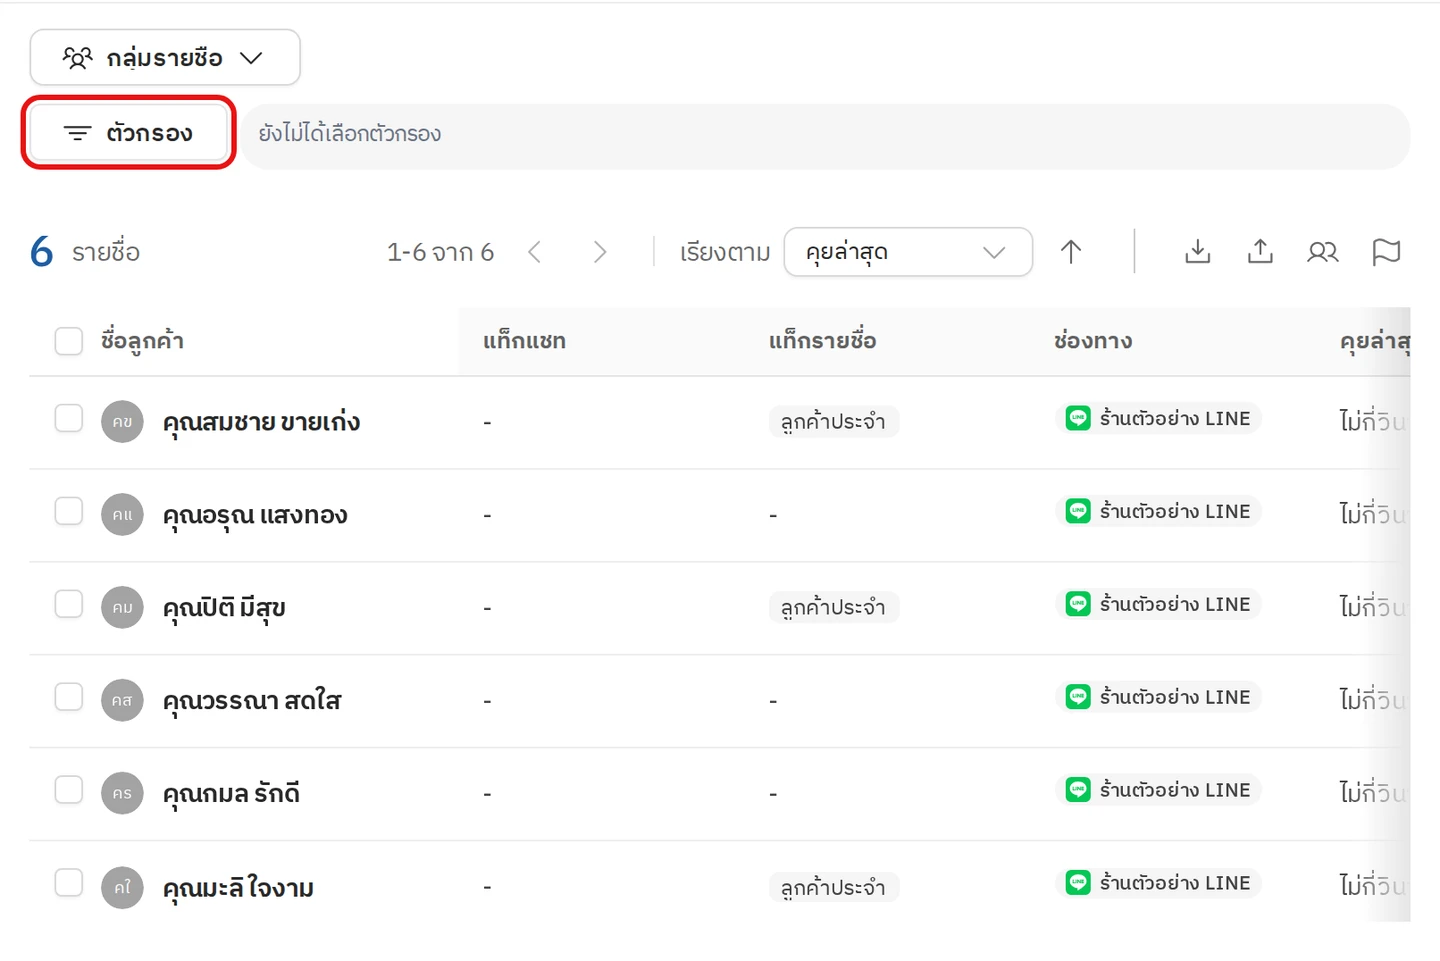
Task: Click the upload contacts icon
Action: tap(1260, 252)
